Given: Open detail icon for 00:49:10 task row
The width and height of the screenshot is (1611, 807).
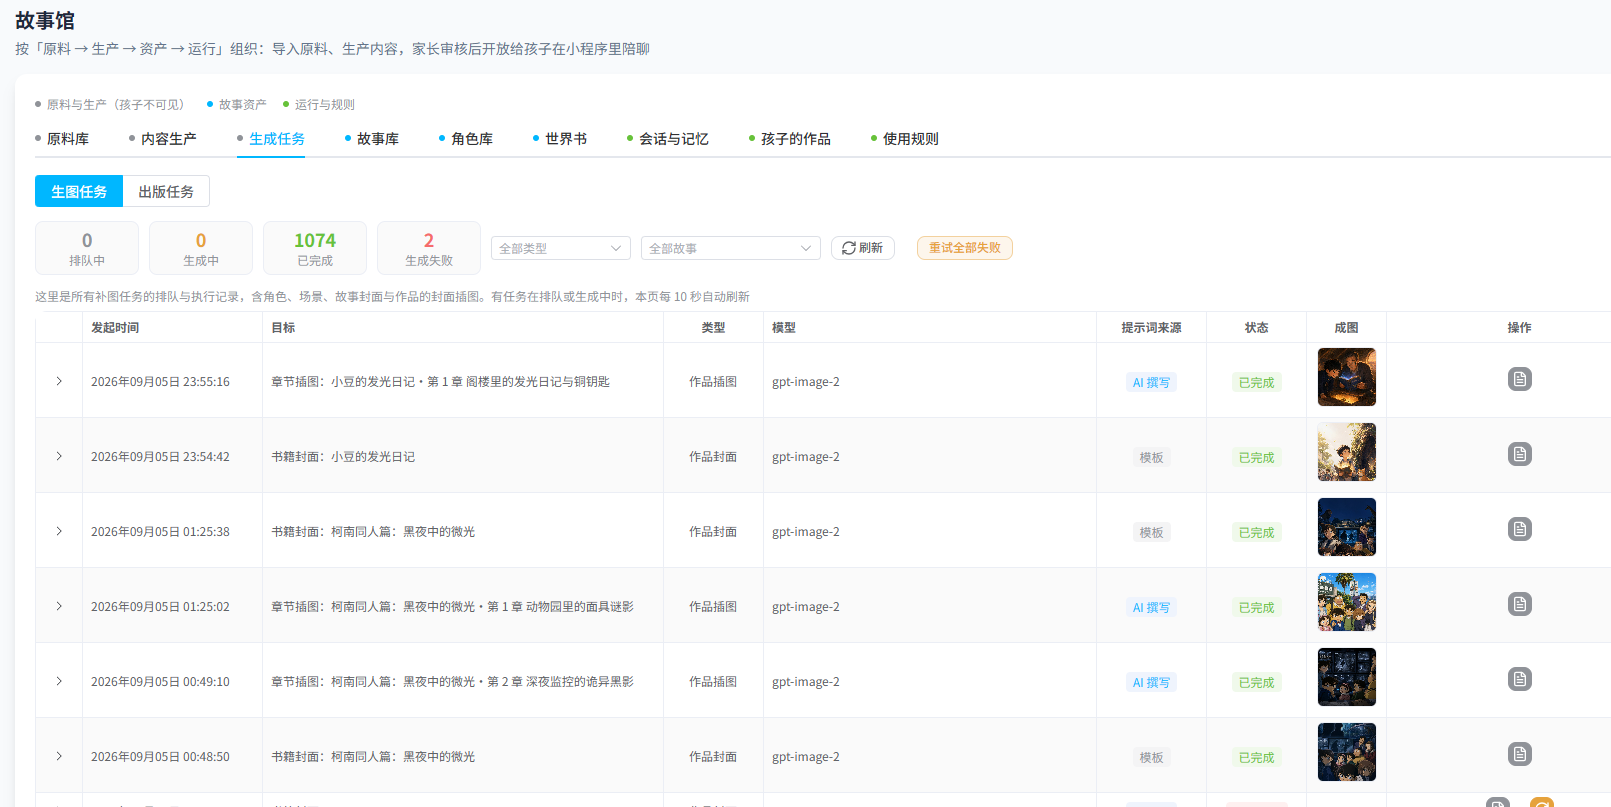Looking at the screenshot, I should coord(1519,679).
